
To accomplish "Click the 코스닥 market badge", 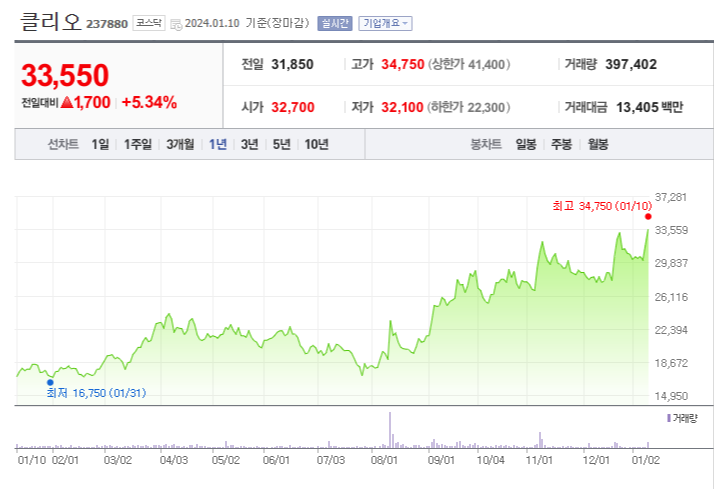I will 148,23.
